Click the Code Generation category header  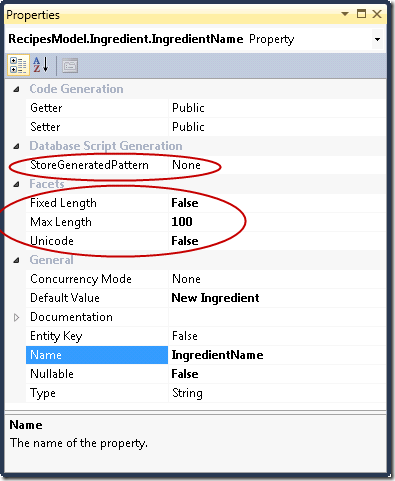76,89
